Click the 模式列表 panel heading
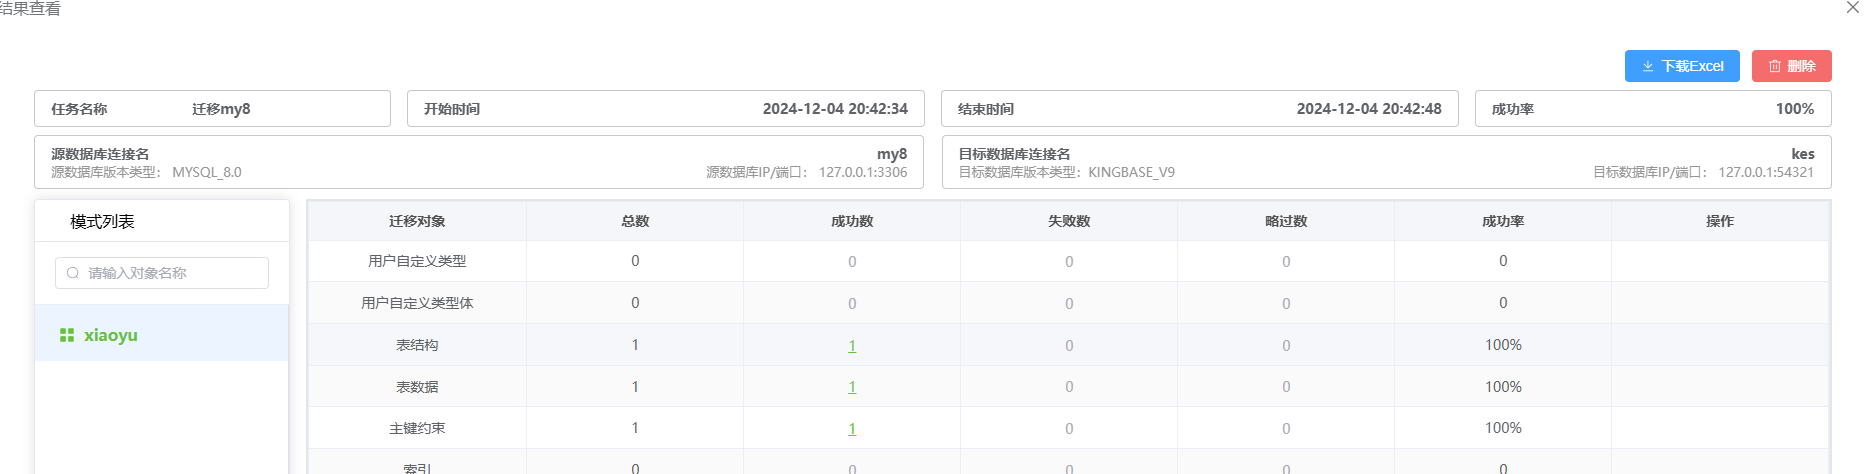Viewport: 1869px width, 474px height. pyautogui.click(x=102, y=221)
